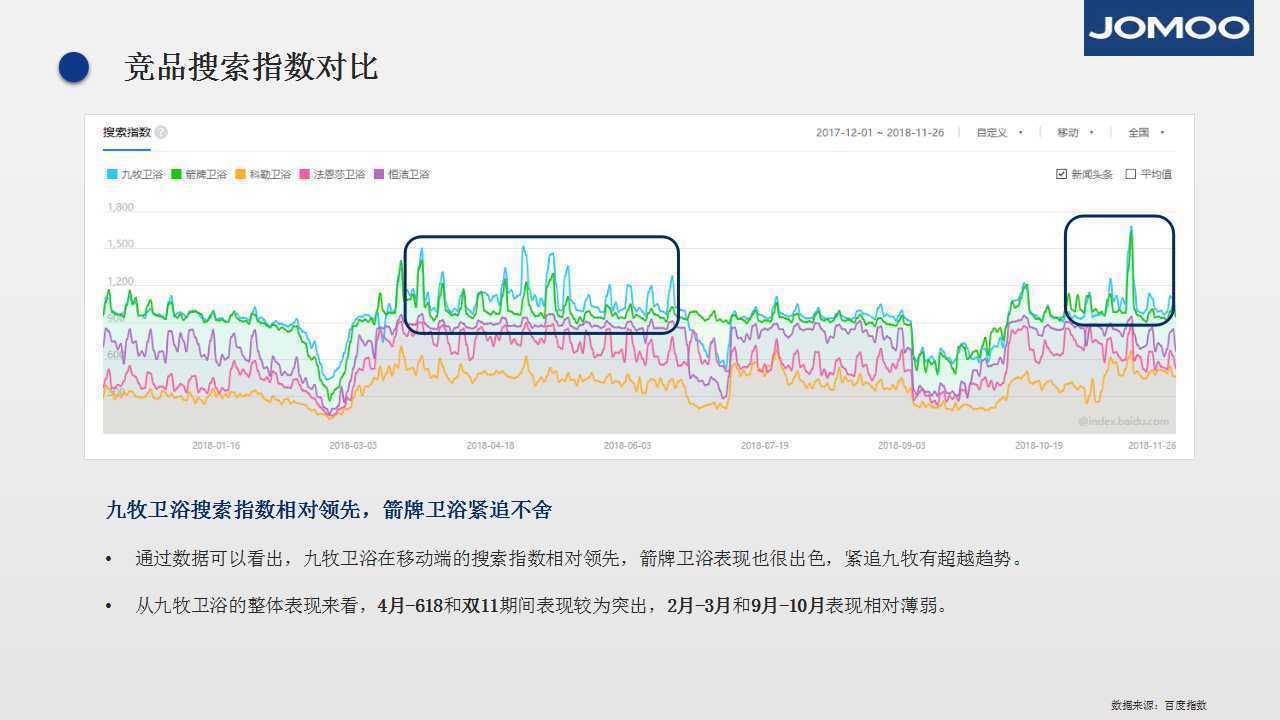Open the 自定义 period dropdown

999,132
